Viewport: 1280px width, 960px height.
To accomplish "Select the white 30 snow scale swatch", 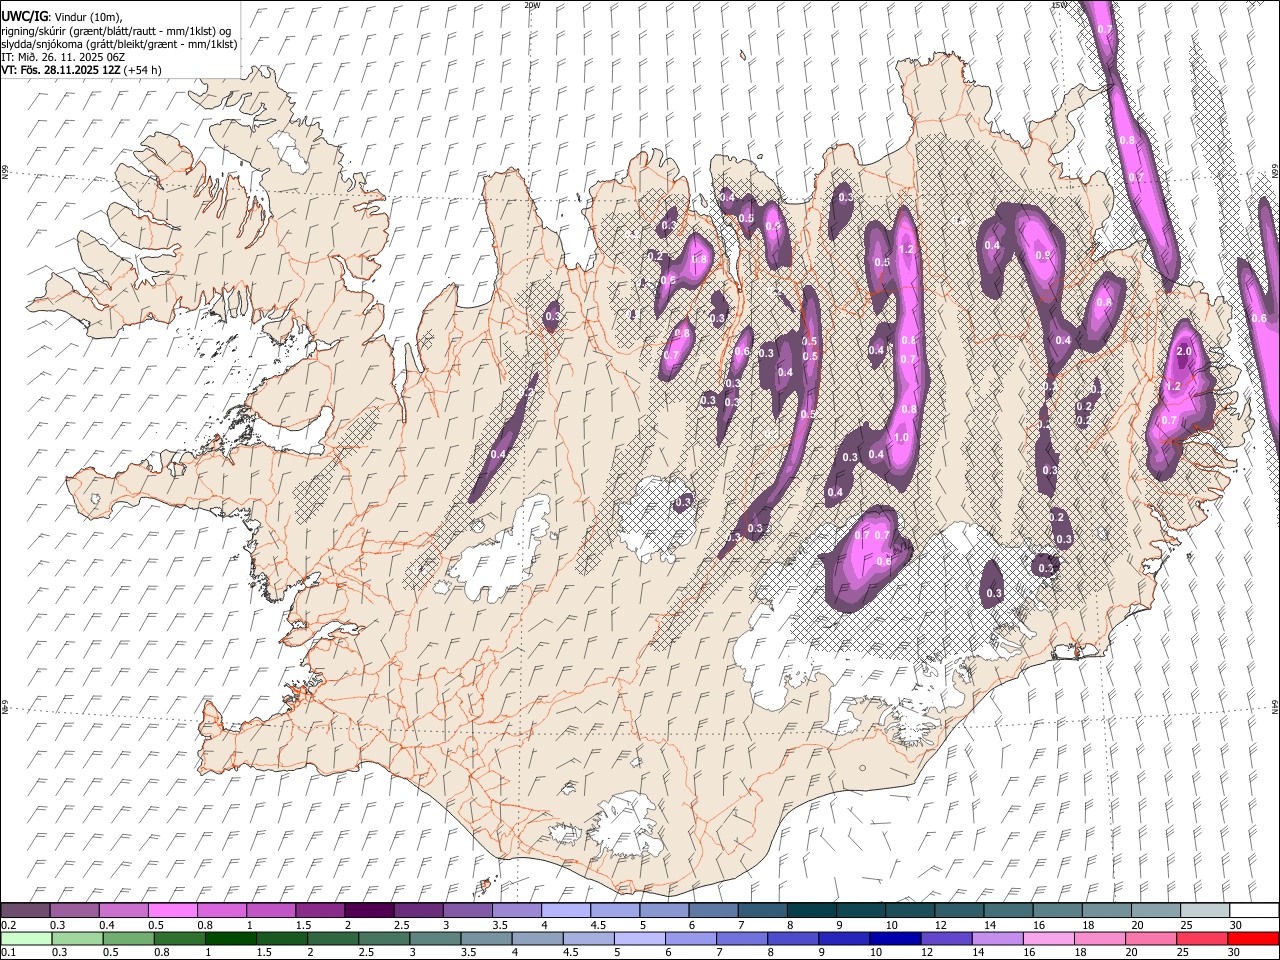I will (1252, 910).
